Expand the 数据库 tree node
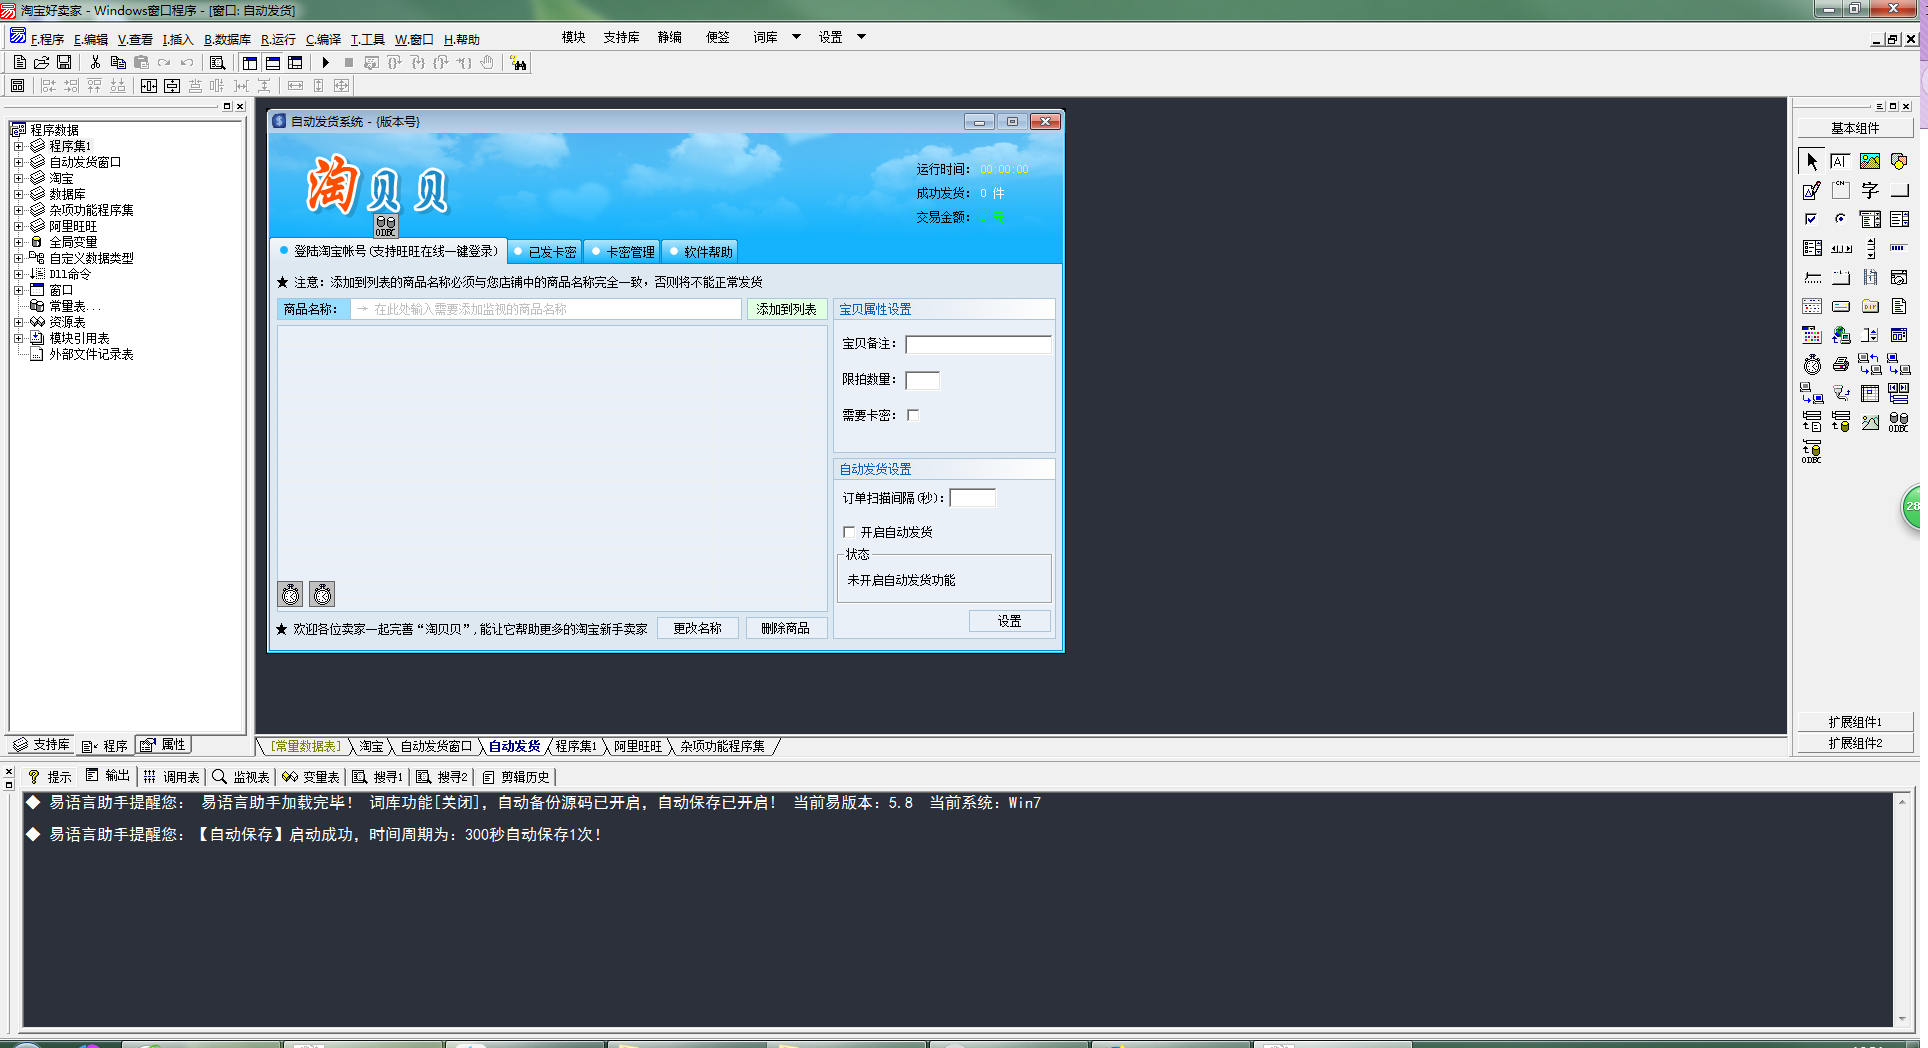 (x=18, y=194)
